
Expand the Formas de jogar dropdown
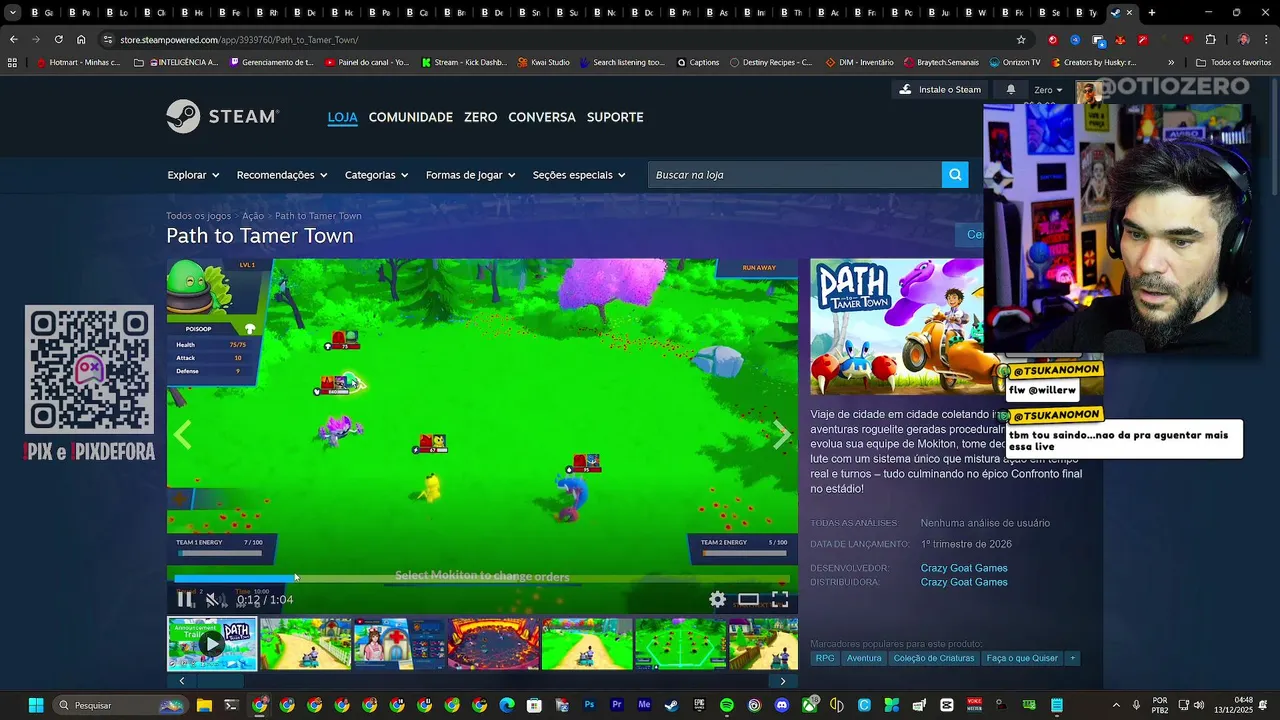pyautogui.click(x=470, y=175)
